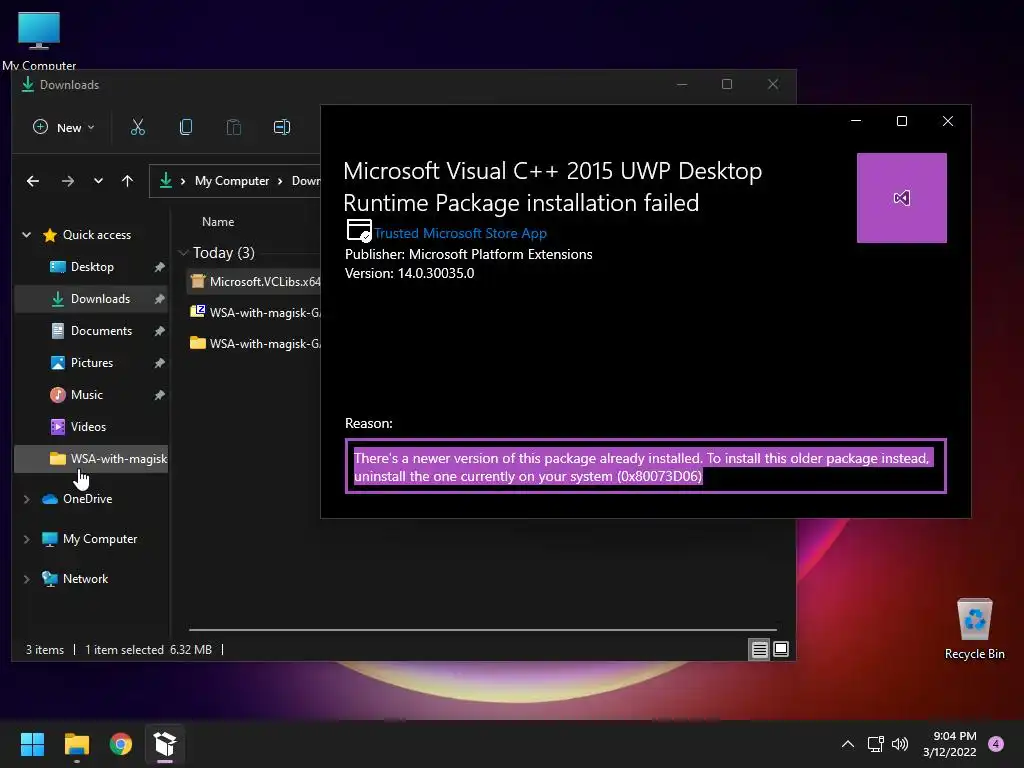Open recent locations chevron in navigation bar
Image resolution: width=1024 pixels, height=768 pixels.
(x=98, y=181)
